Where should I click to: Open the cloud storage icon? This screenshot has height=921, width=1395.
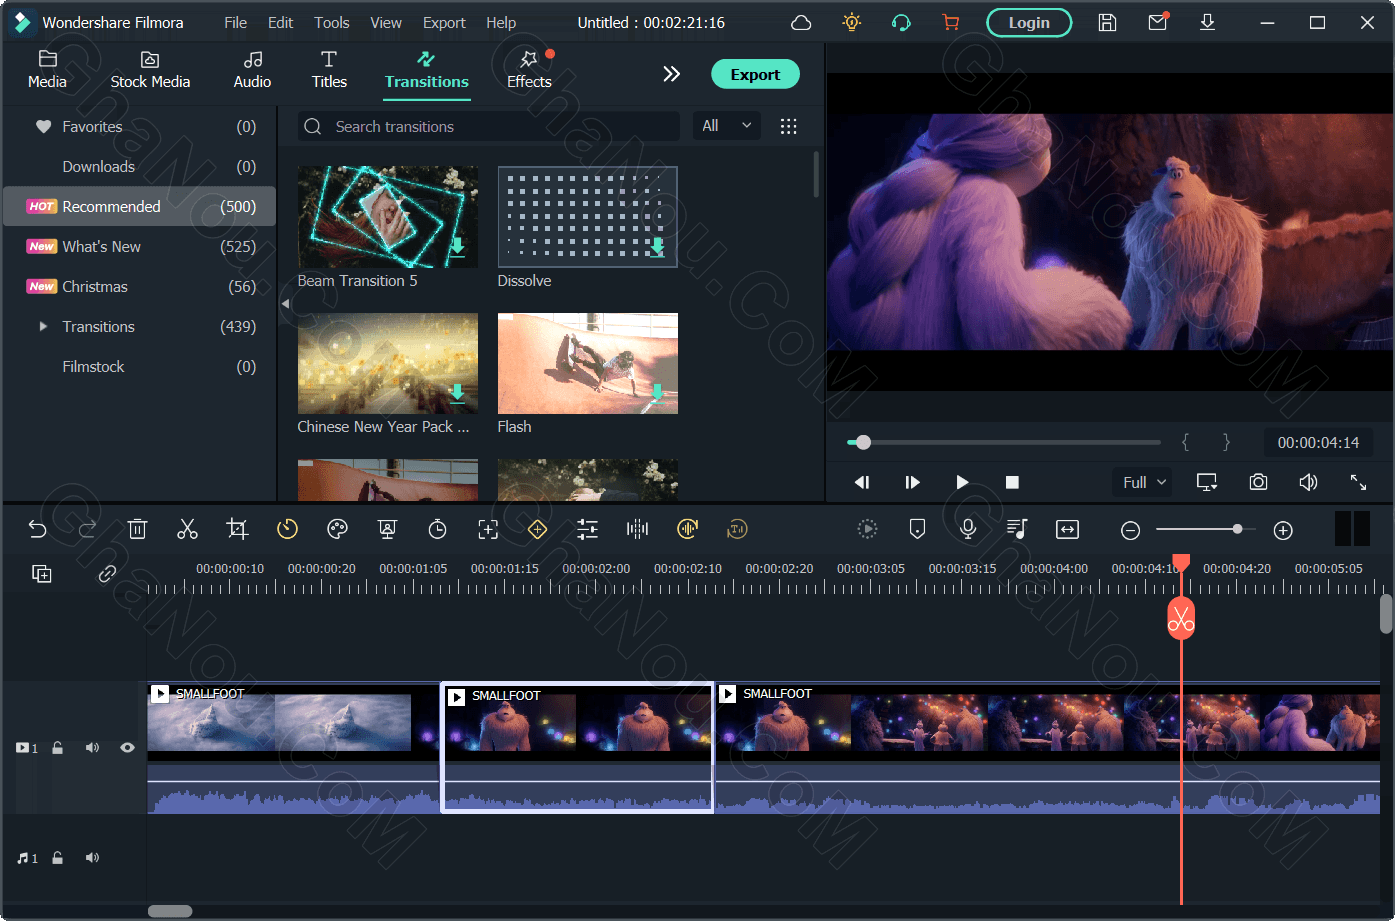tap(801, 23)
